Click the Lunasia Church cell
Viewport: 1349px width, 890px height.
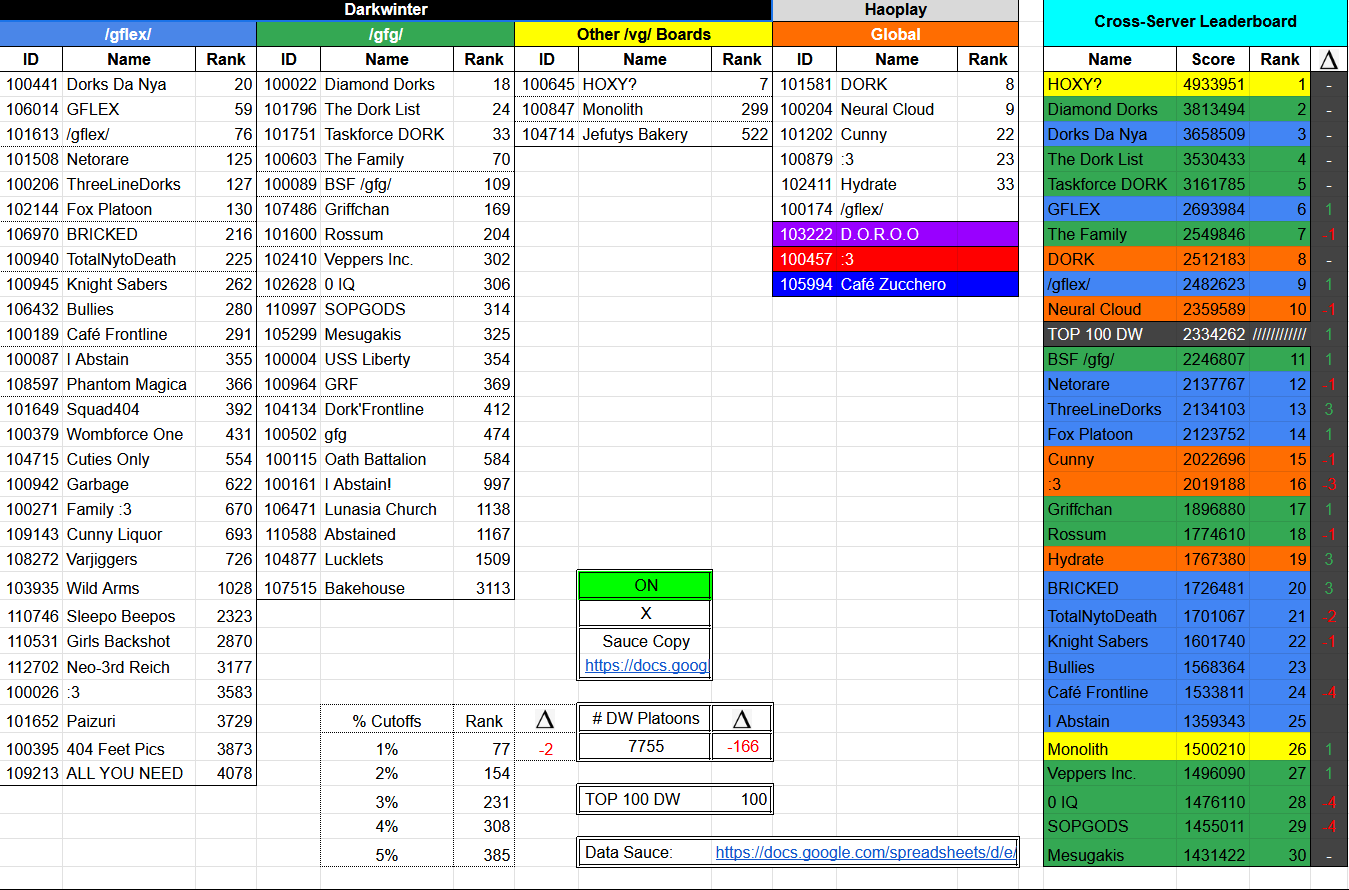(386, 509)
